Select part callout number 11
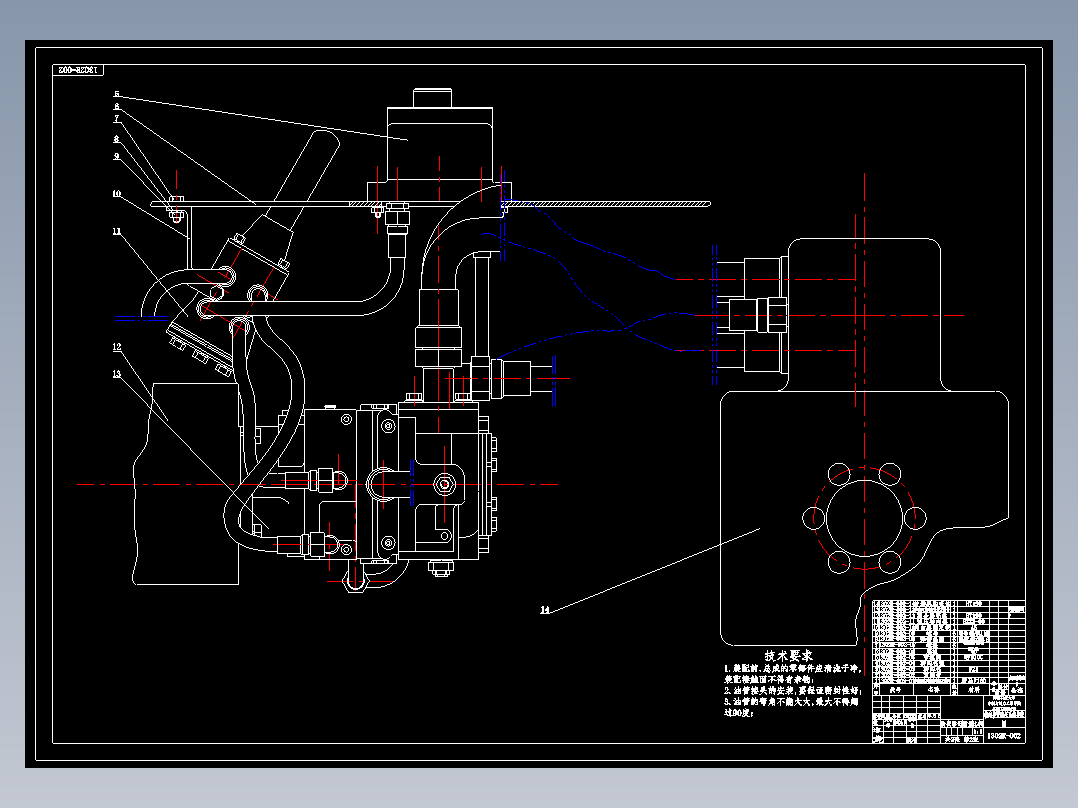The height and width of the screenshot is (808, 1078). pos(117,232)
